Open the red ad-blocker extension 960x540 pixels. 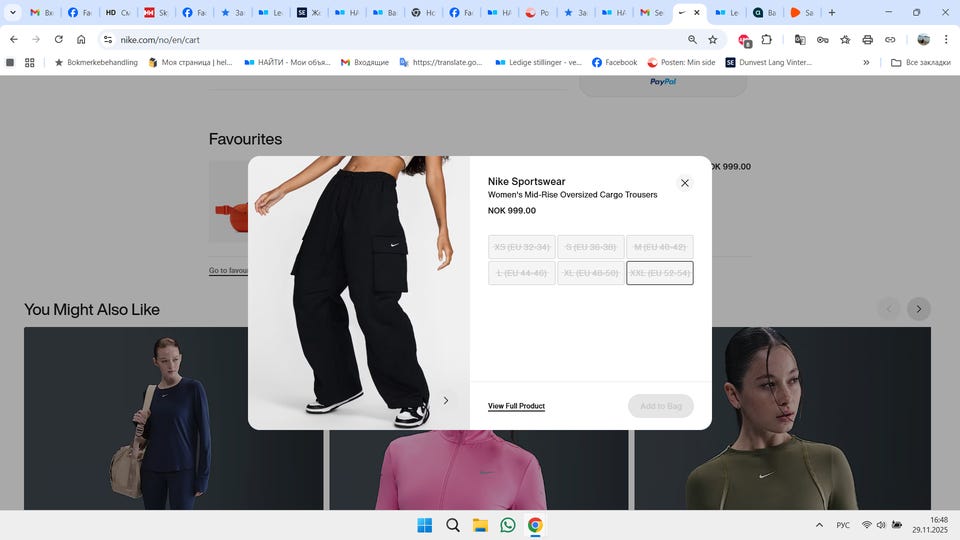(744, 40)
